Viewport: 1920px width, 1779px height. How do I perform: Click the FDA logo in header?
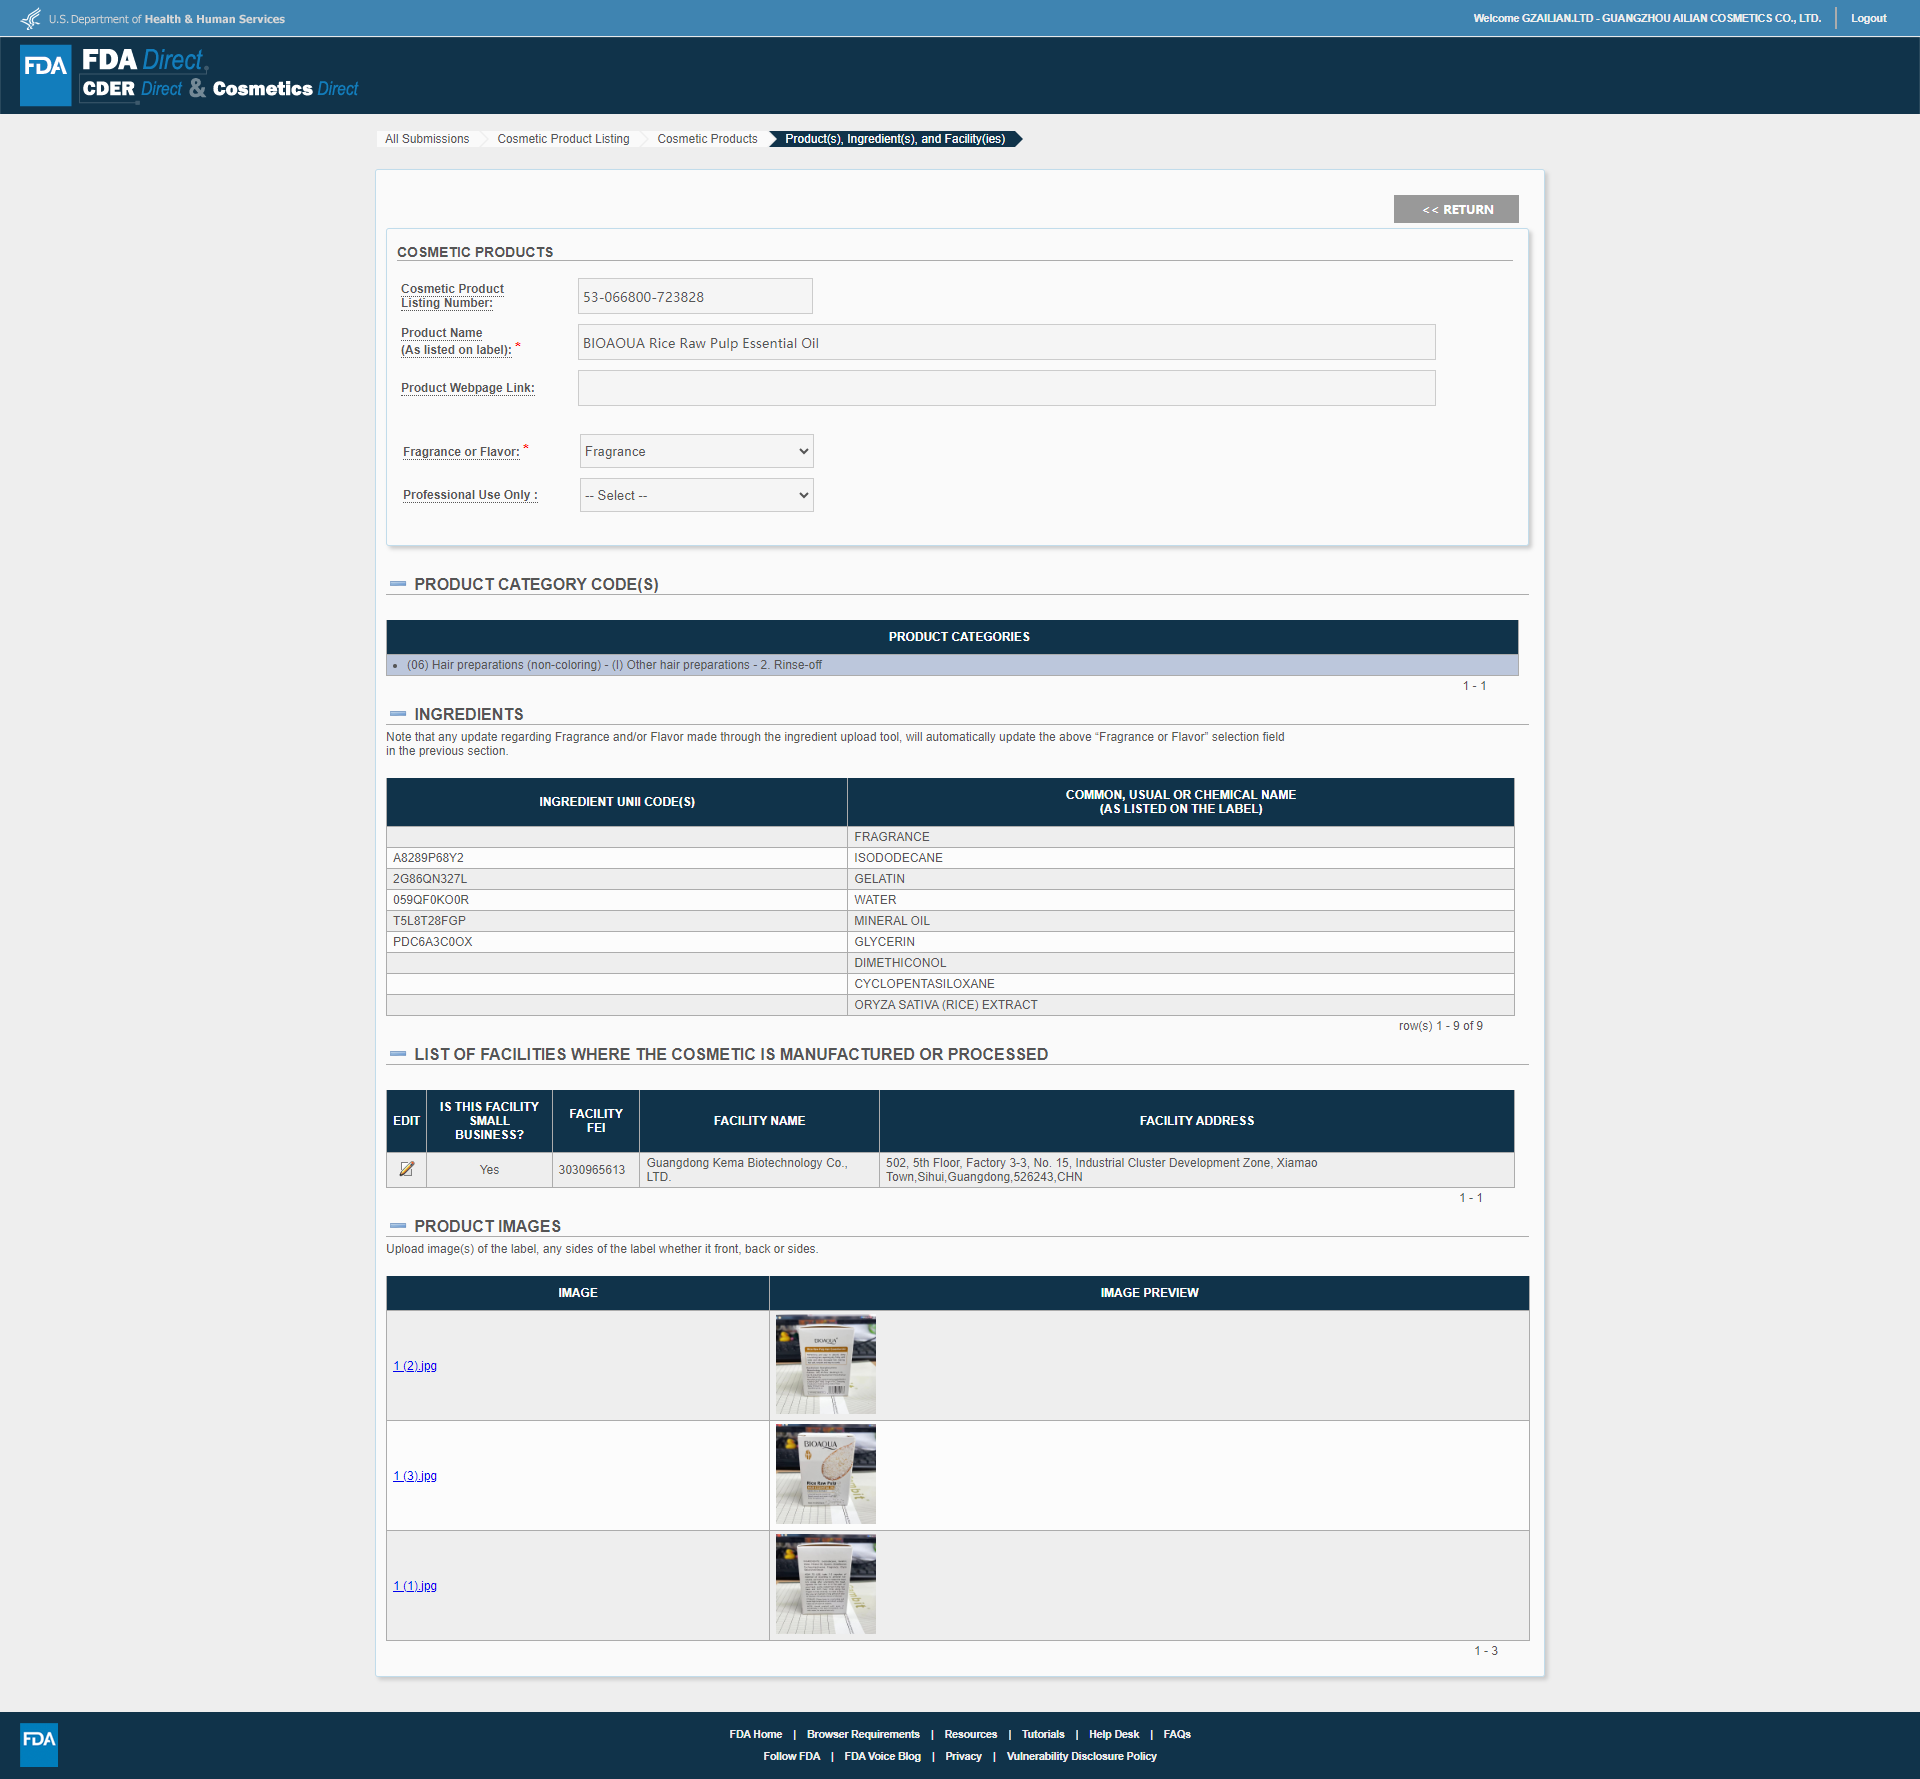[46, 74]
